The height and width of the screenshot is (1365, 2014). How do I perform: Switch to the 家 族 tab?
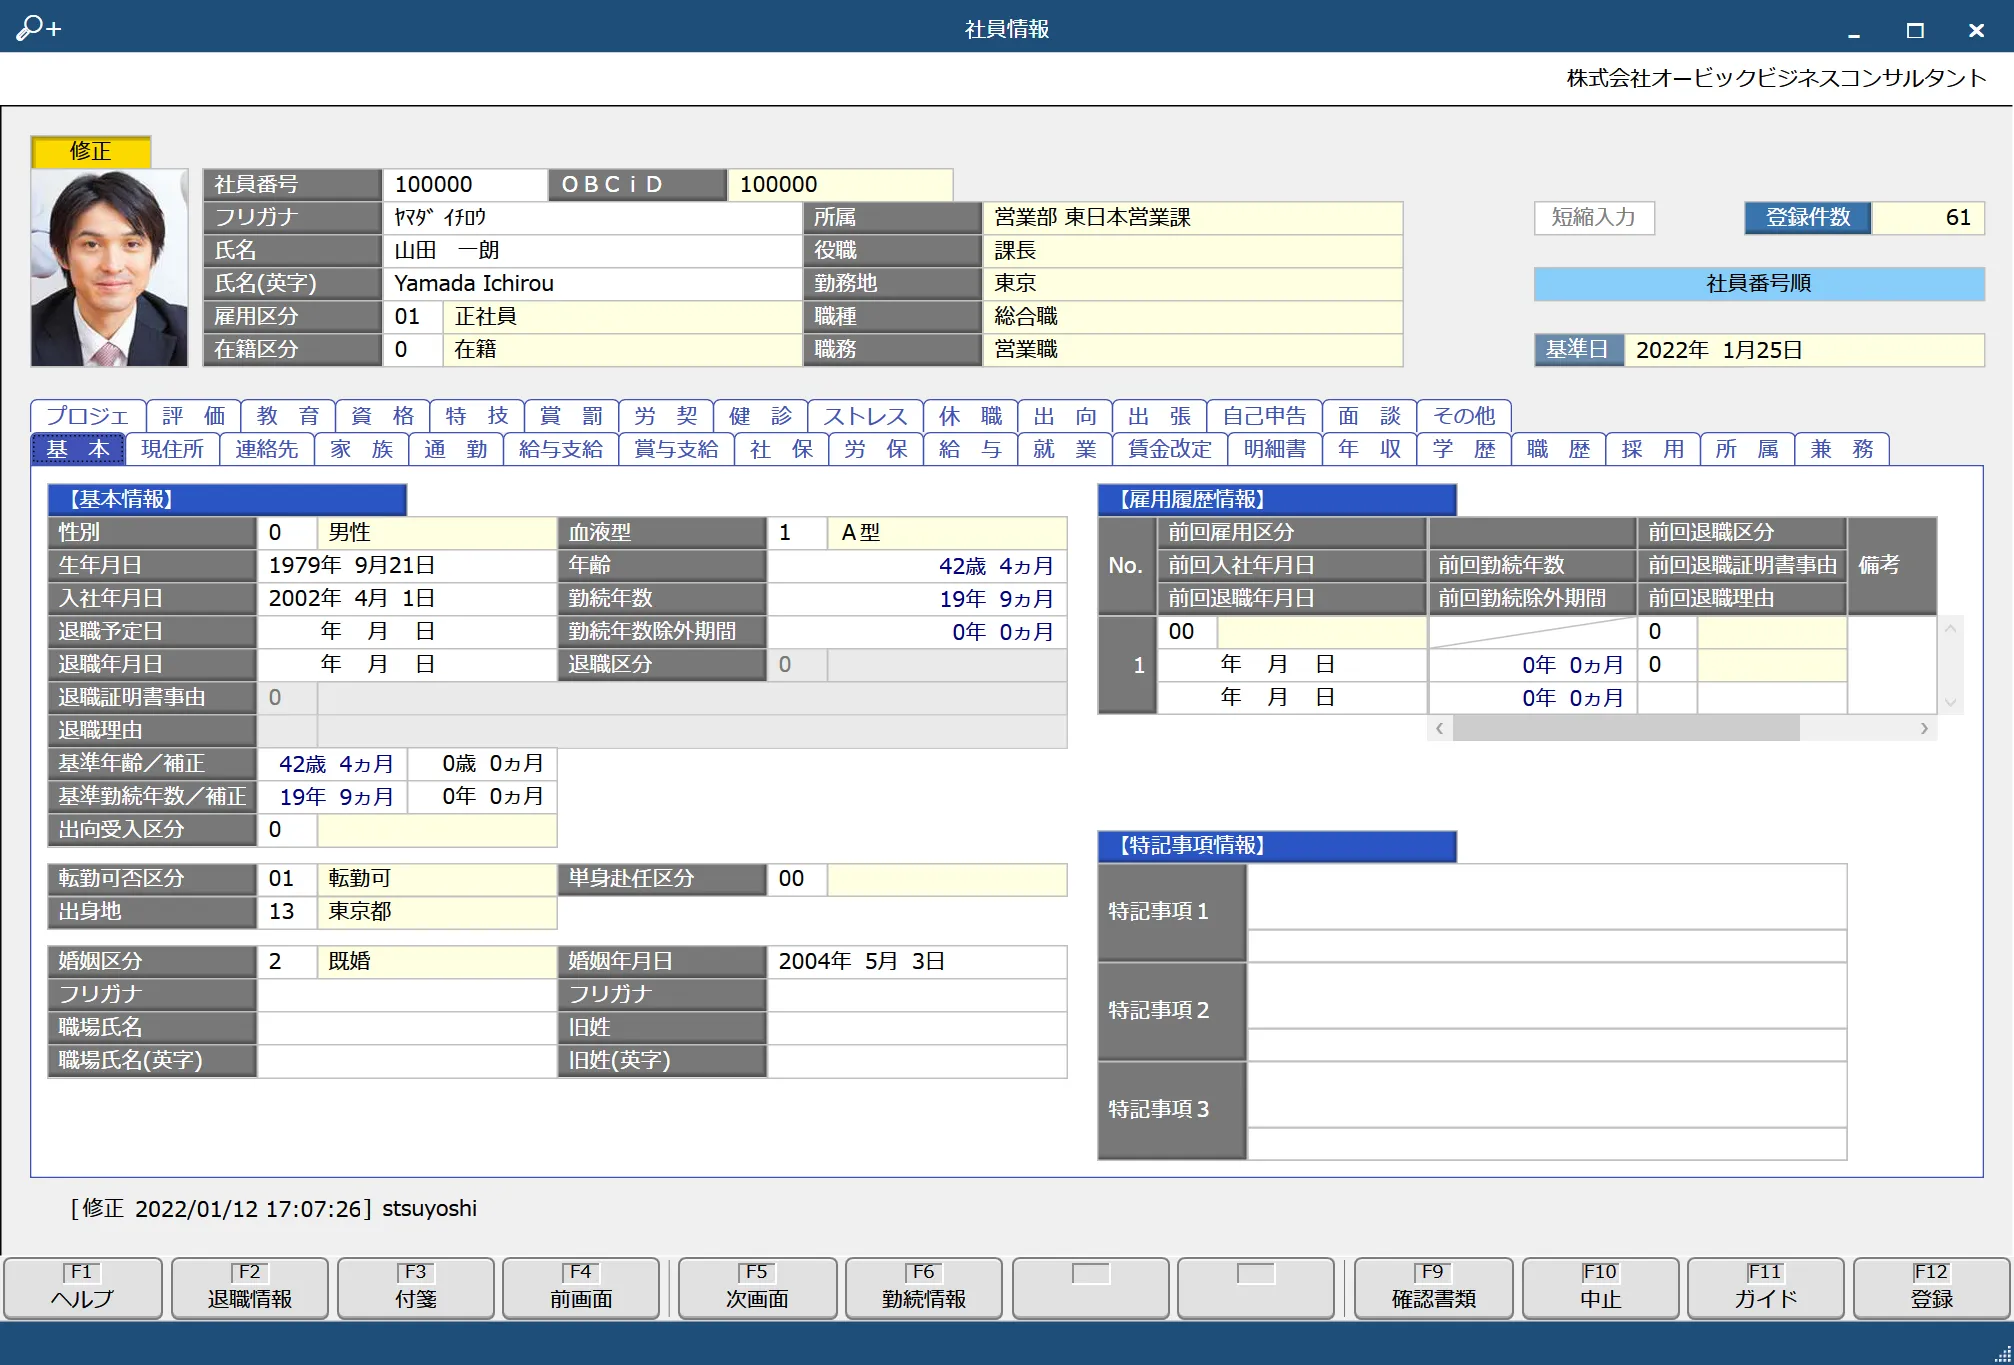(x=362, y=449)
